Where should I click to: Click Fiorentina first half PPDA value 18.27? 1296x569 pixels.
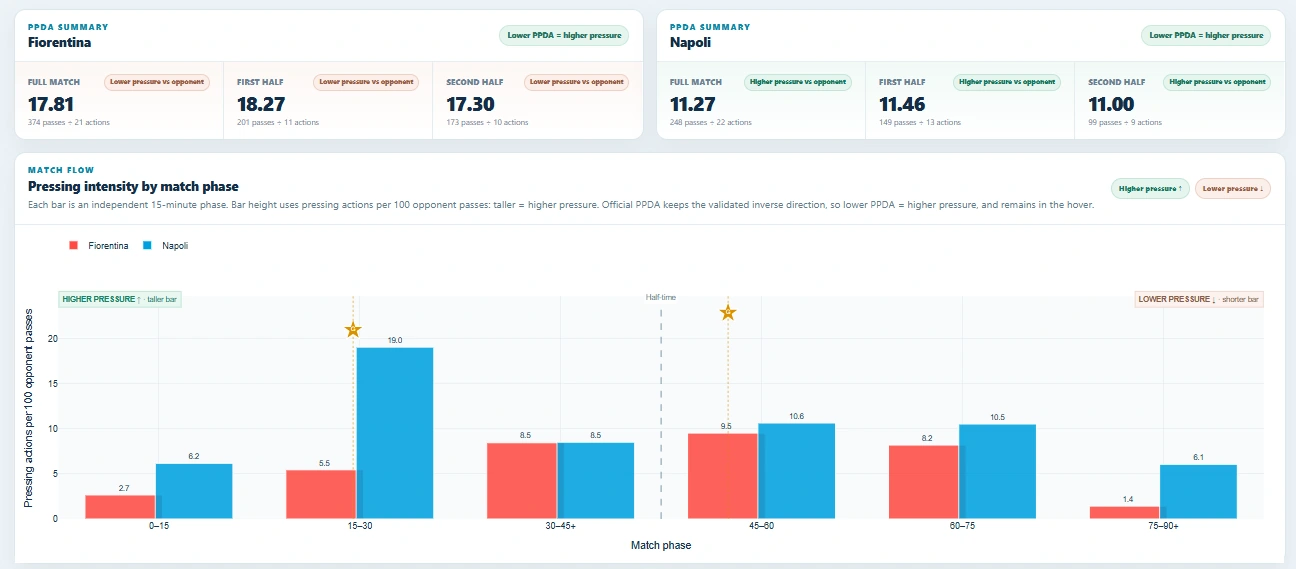[261, 104]
